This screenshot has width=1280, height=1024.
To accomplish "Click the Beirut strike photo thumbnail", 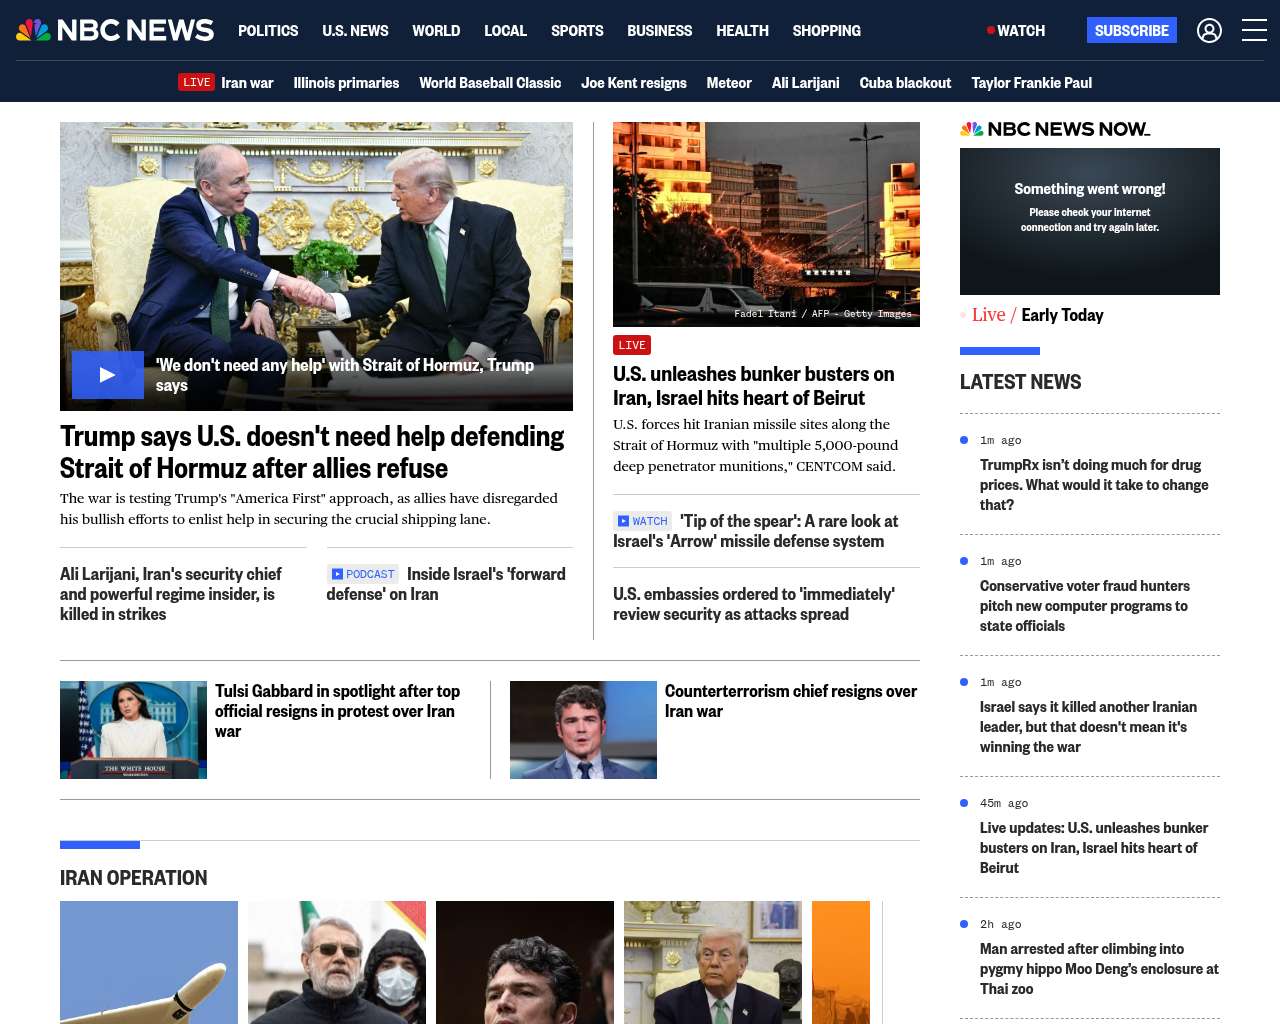I will (x=766, y=224).
